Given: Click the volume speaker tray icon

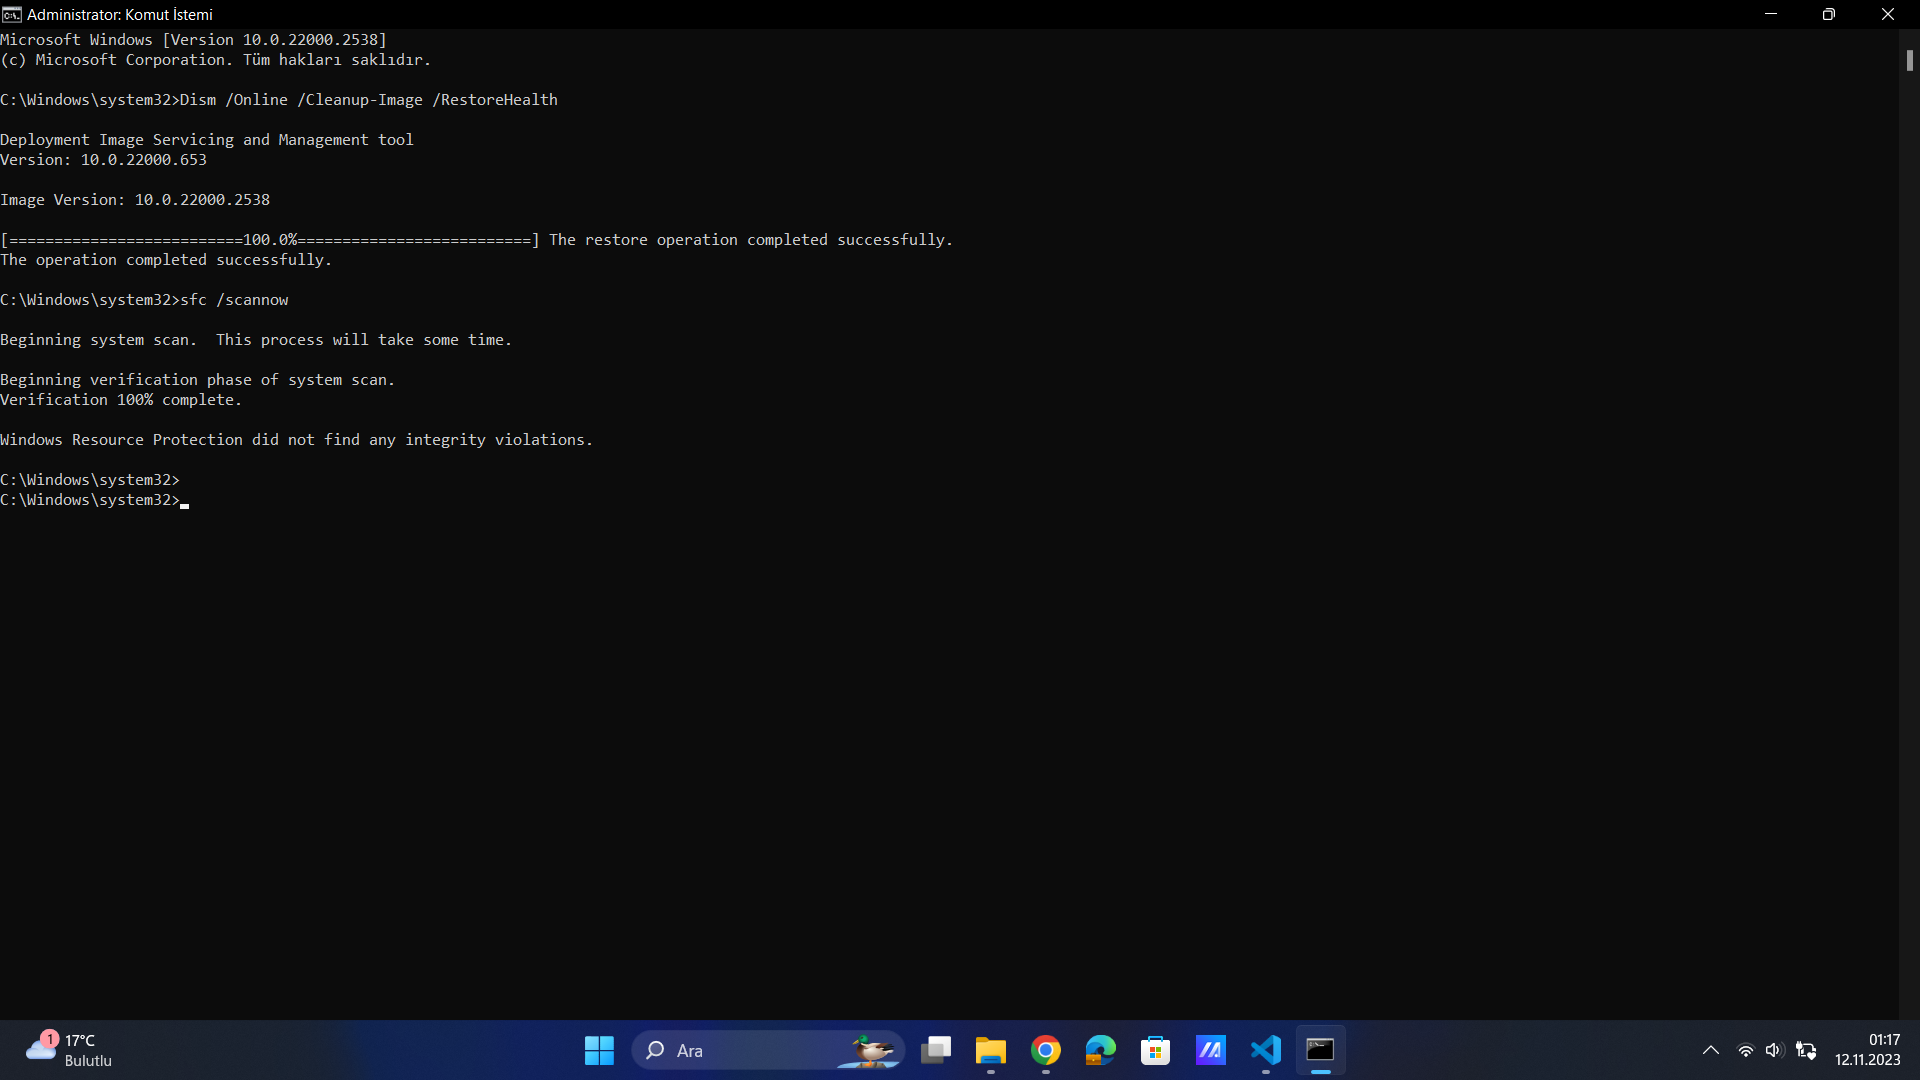Looking at the screenshot, I should pos(1774,1050).
